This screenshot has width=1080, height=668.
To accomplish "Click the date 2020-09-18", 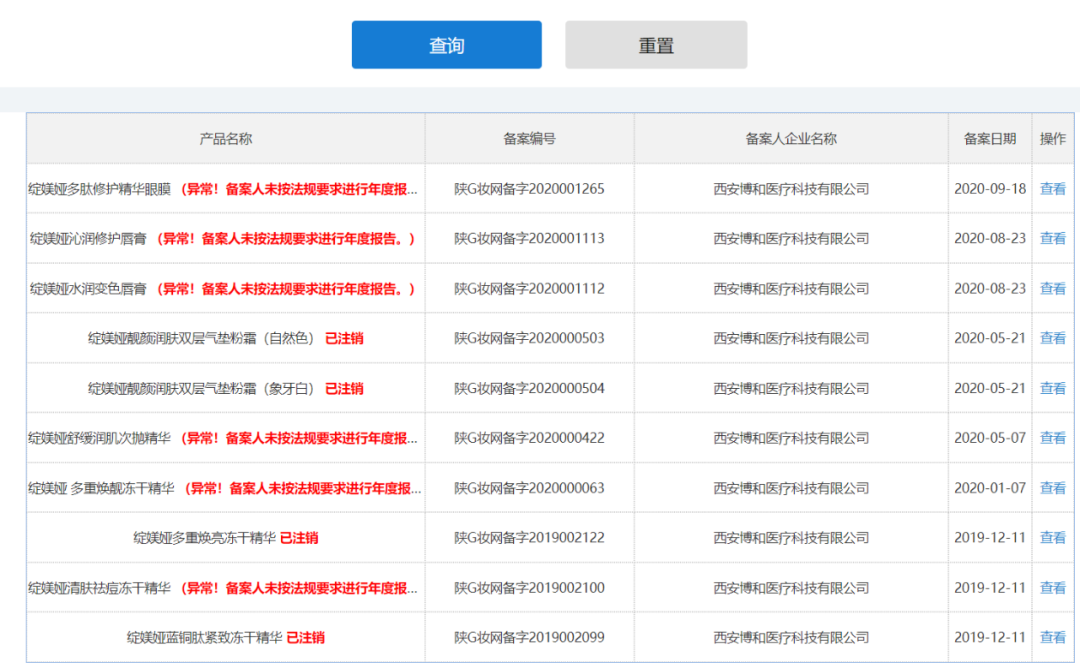I will pos(990,189).
